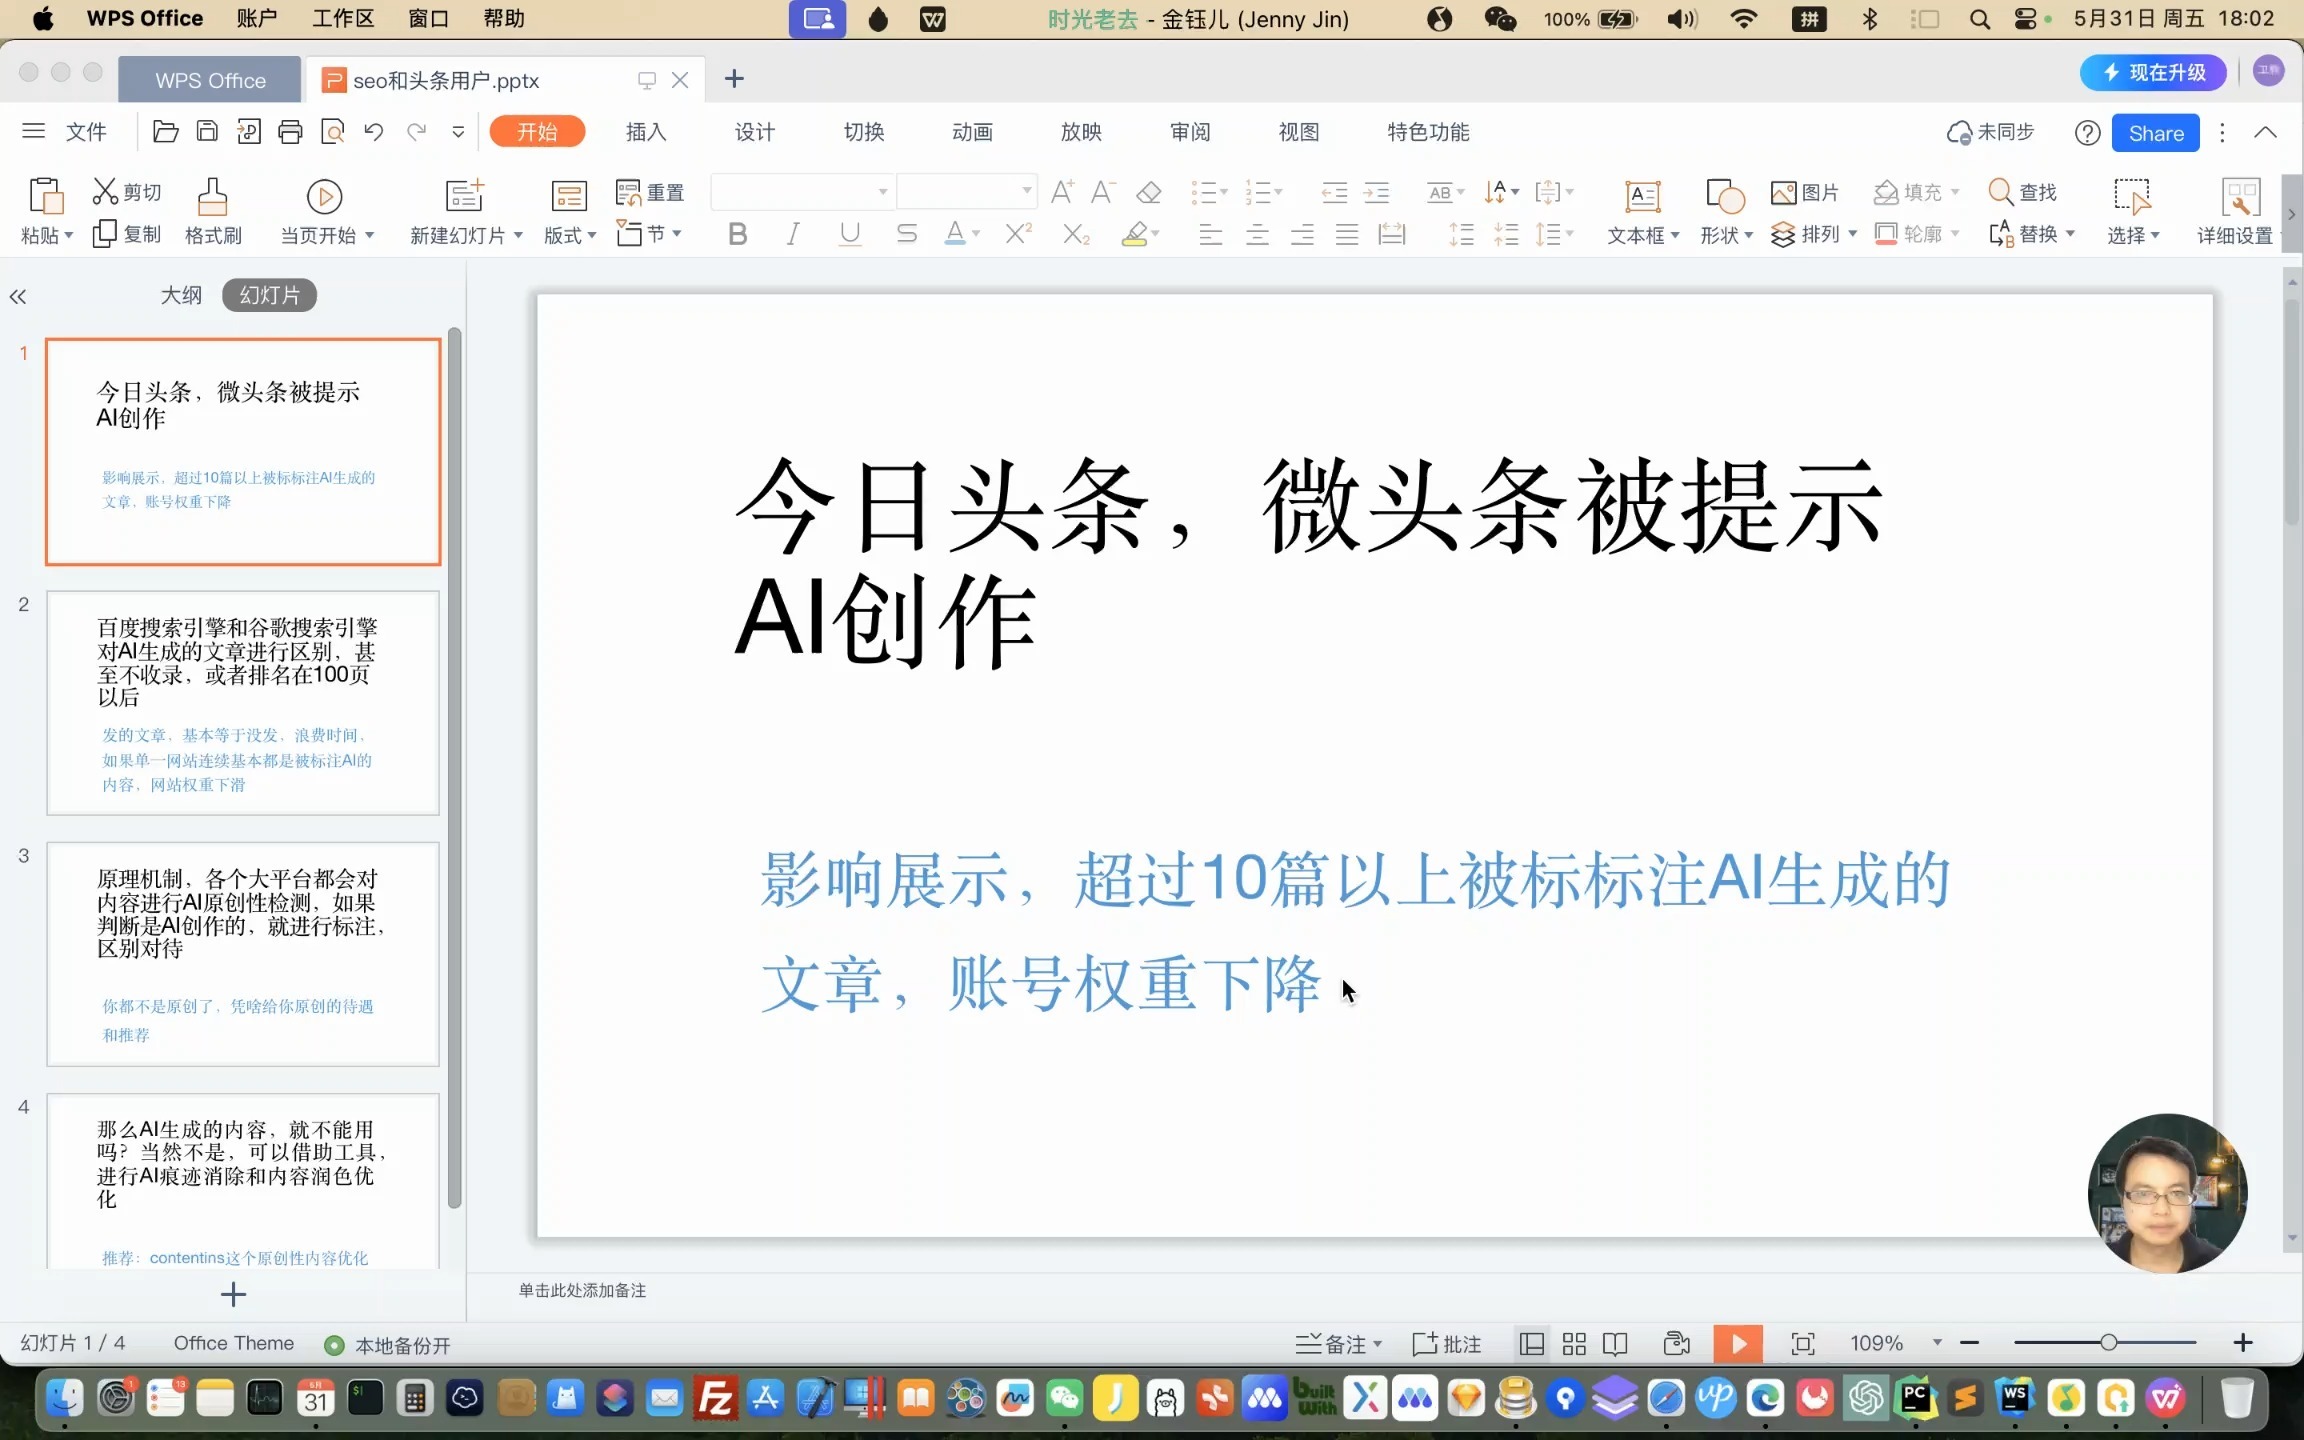Image resolution: width=2304 pixels, height=1440 pixels.
Task: Select the Format Painter brush
Action: pyautogui.click(x=212, y=196)
